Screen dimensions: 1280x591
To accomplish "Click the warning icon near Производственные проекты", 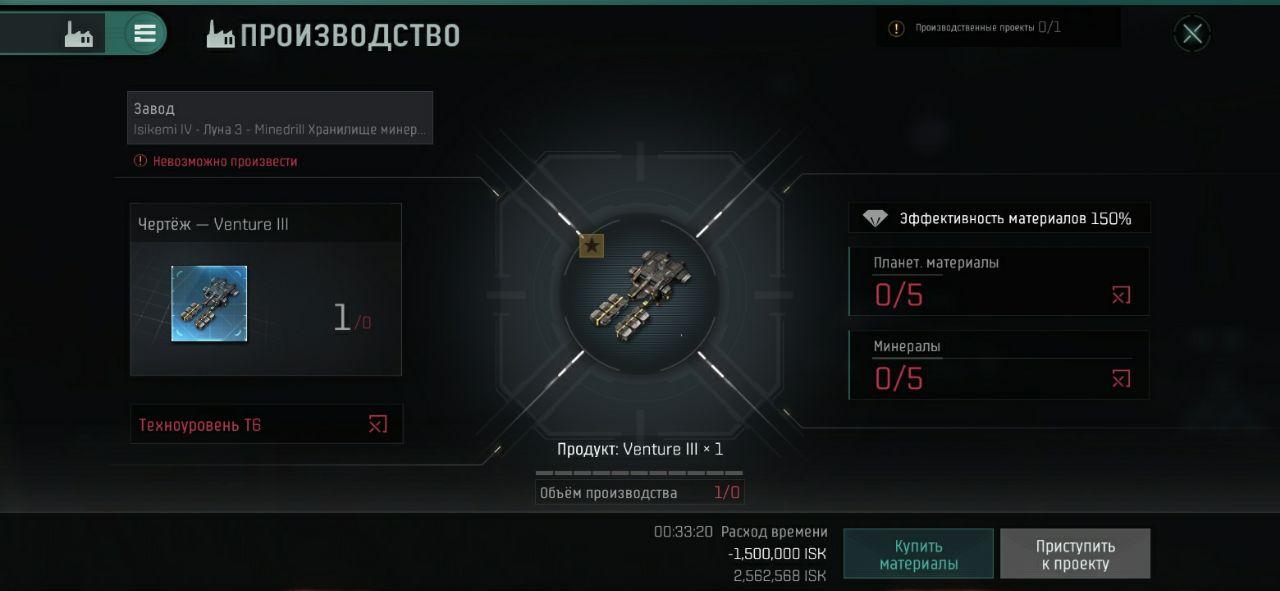I will tap(896, 28).
